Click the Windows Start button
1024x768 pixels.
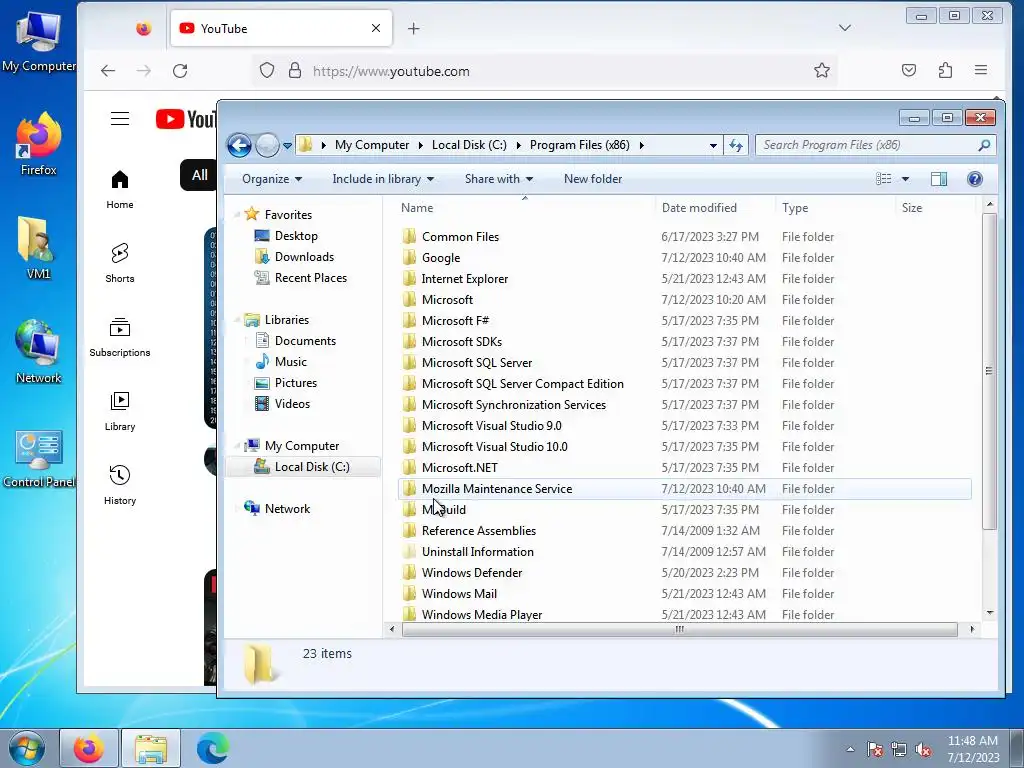tap(27, 749)
